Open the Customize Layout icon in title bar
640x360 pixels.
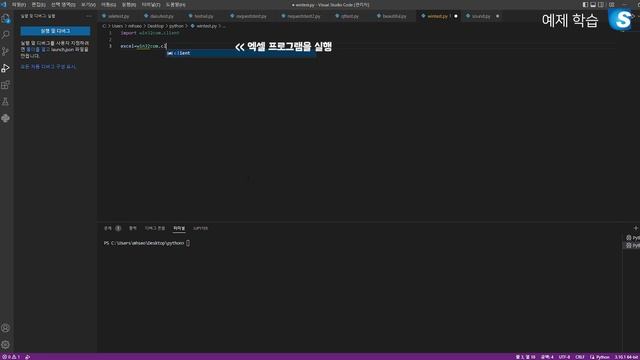pos(611,4)
